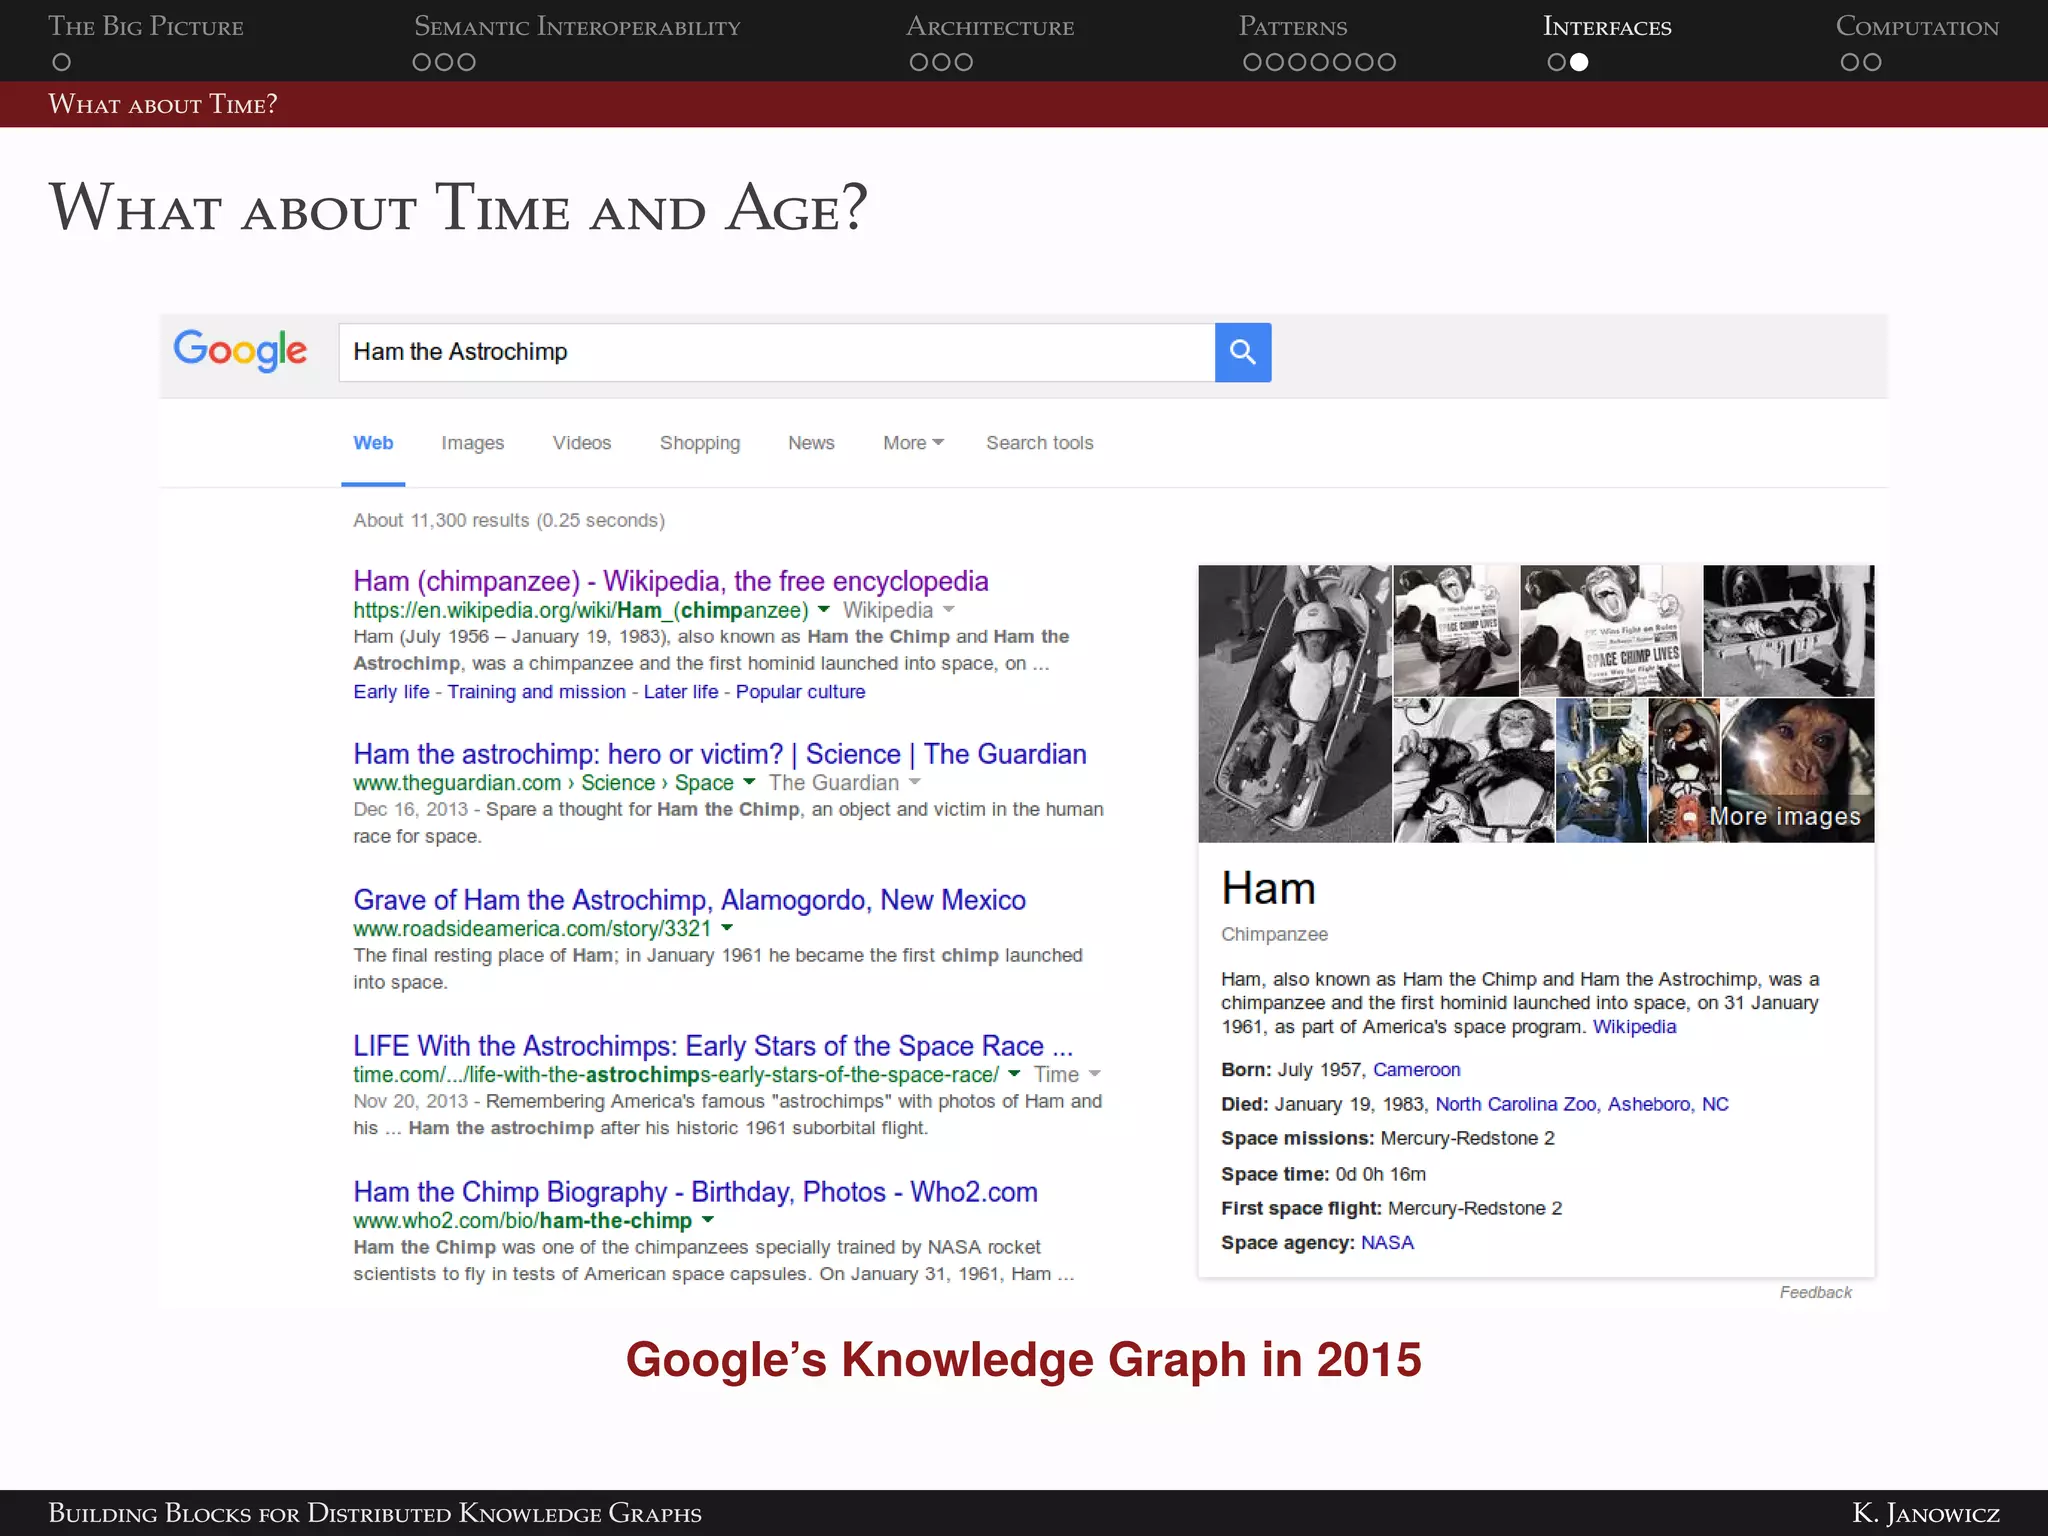Expand the arrow after the time.com URL
This screenshot has height=1536, width=2048.
[x=1014, y=1075]
